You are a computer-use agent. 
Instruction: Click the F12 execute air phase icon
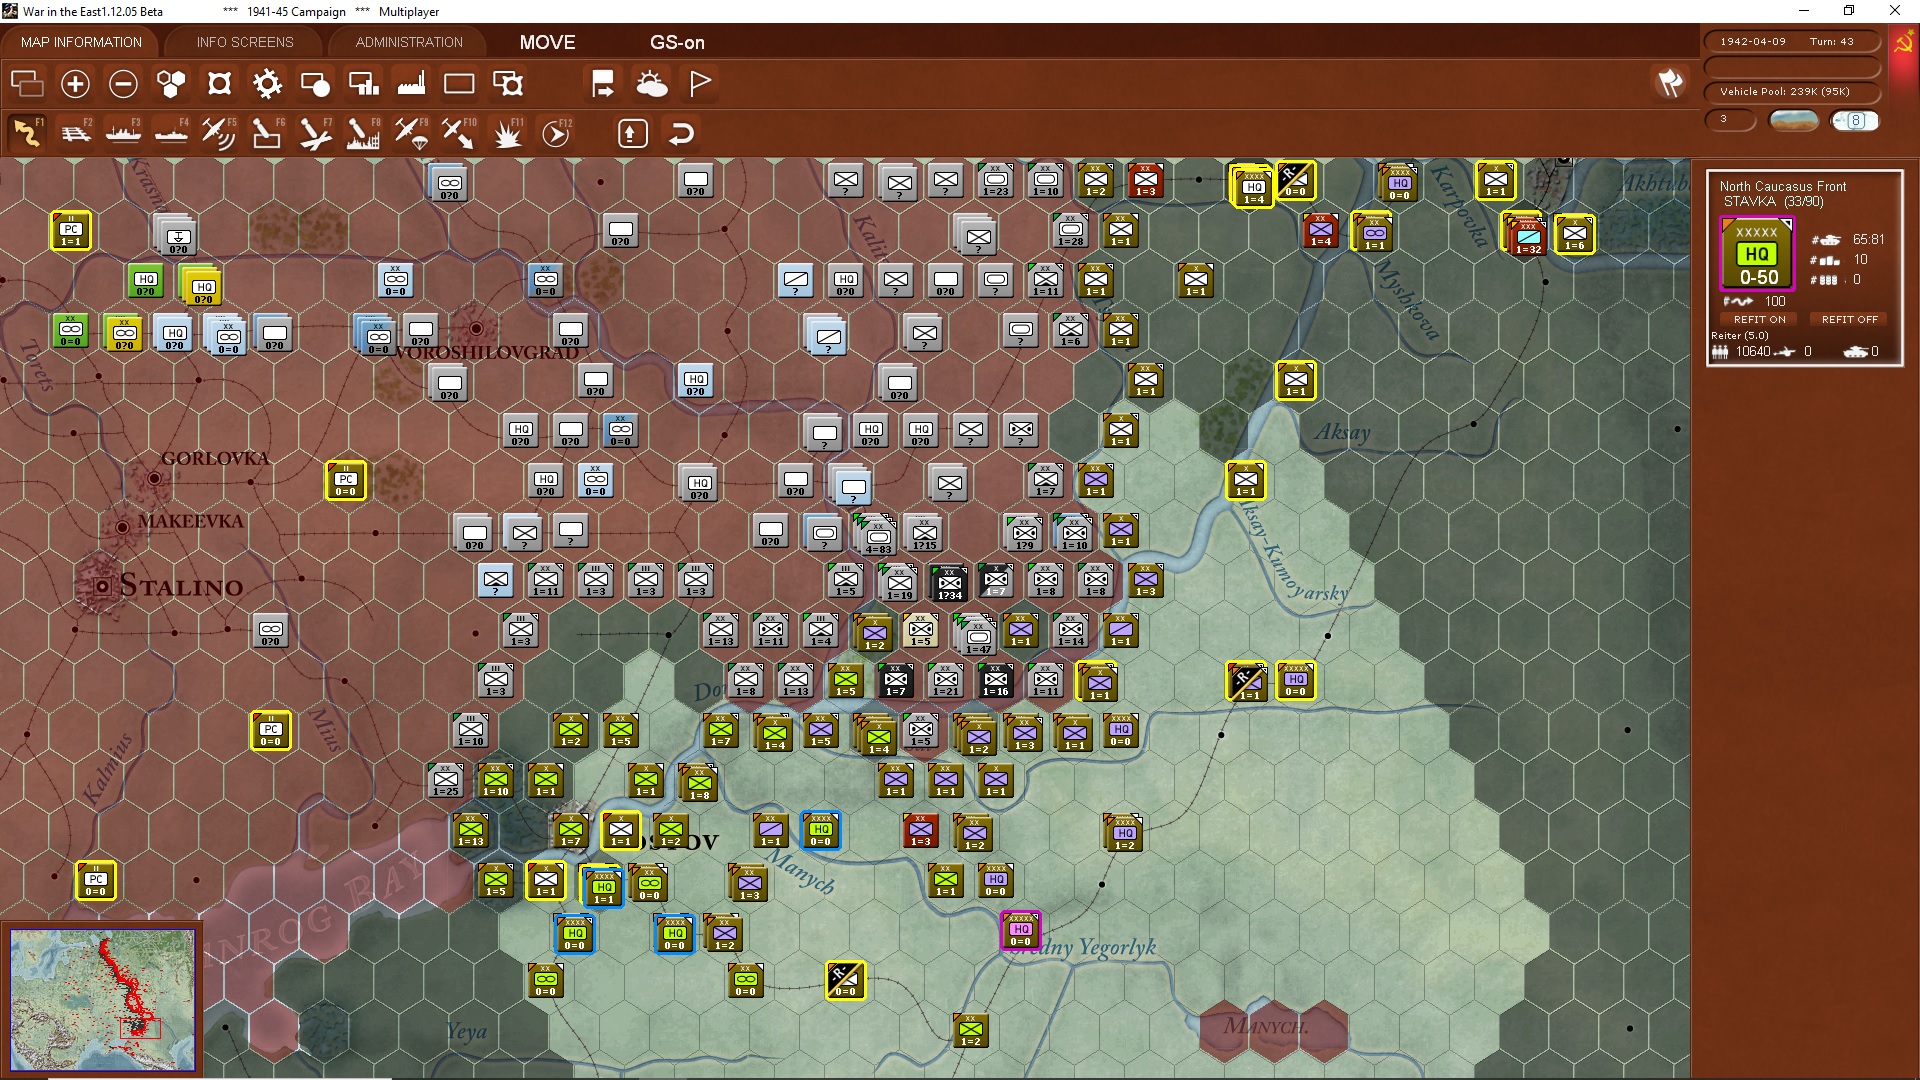pyautogui.click(x=556, y=132)
